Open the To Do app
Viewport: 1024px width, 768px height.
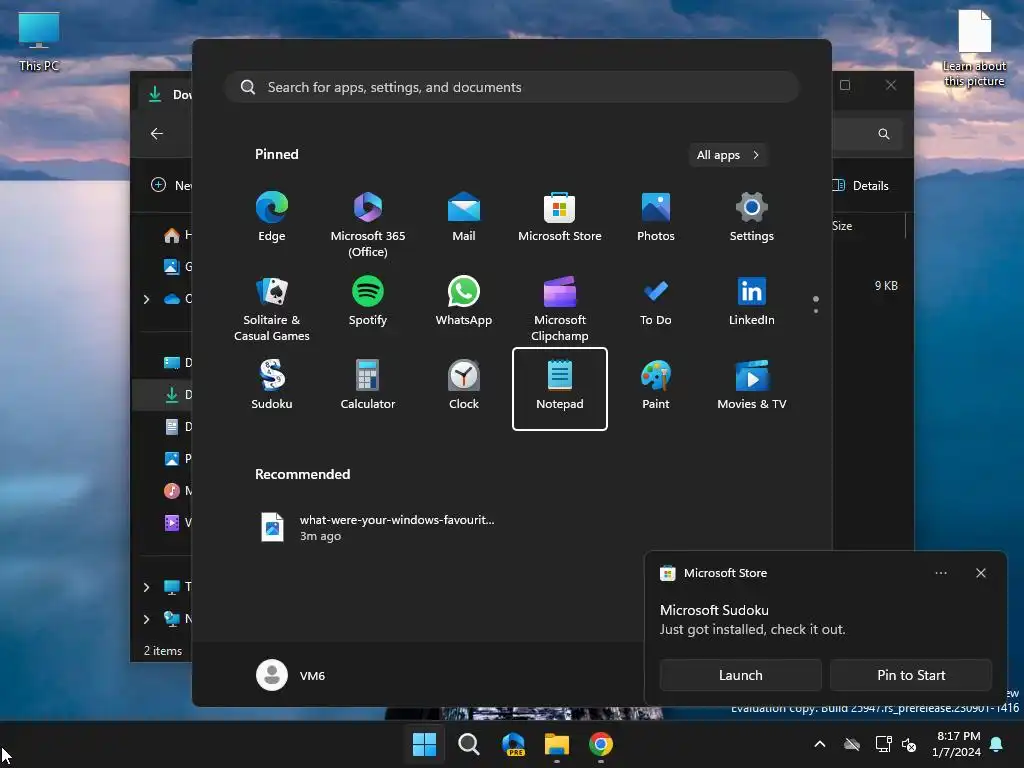click(656, 301)
